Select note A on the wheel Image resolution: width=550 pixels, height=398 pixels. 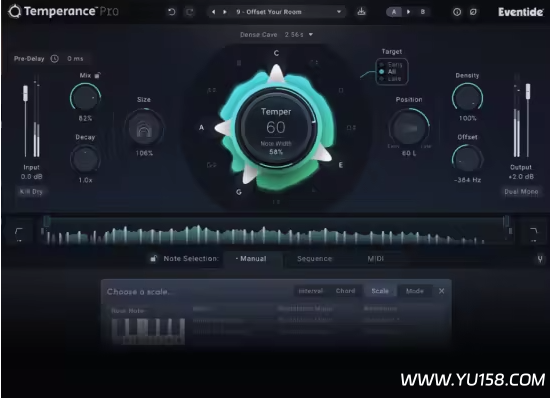(201, 128)
